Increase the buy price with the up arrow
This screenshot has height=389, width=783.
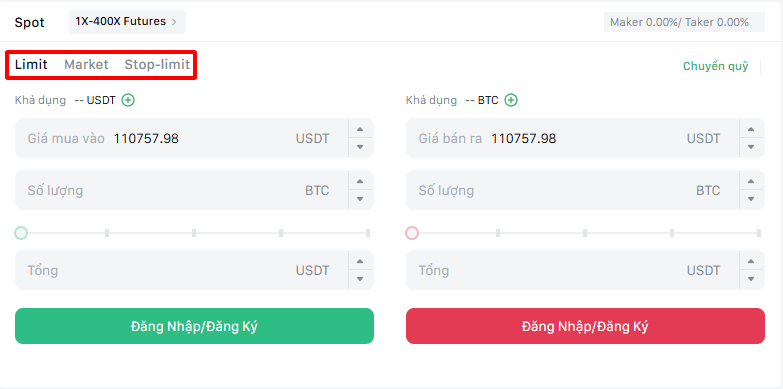(x=360, y=130)
